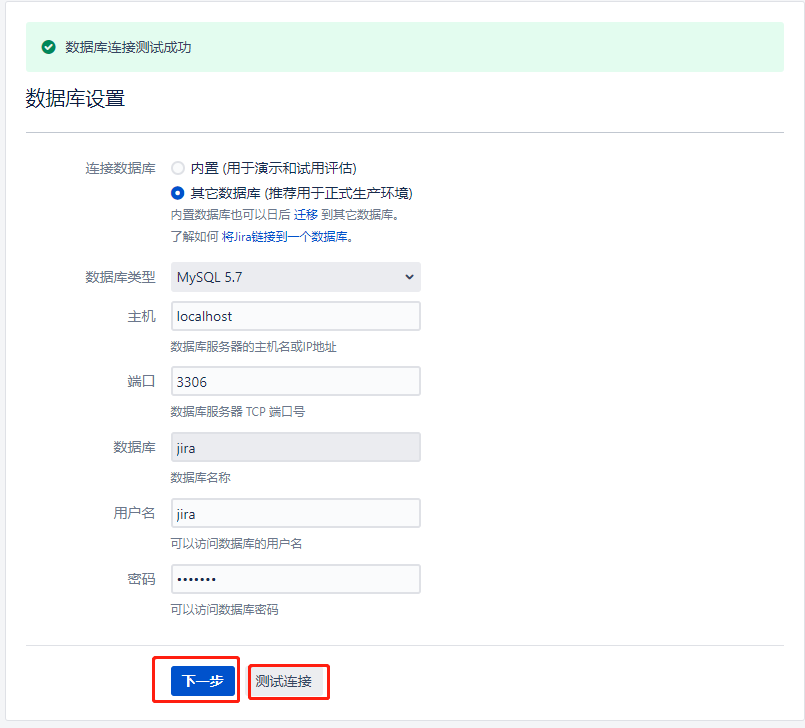Screen dimensions: 805x728
Task: Click the 数据库名称 hint text
Action: [200, 478]
